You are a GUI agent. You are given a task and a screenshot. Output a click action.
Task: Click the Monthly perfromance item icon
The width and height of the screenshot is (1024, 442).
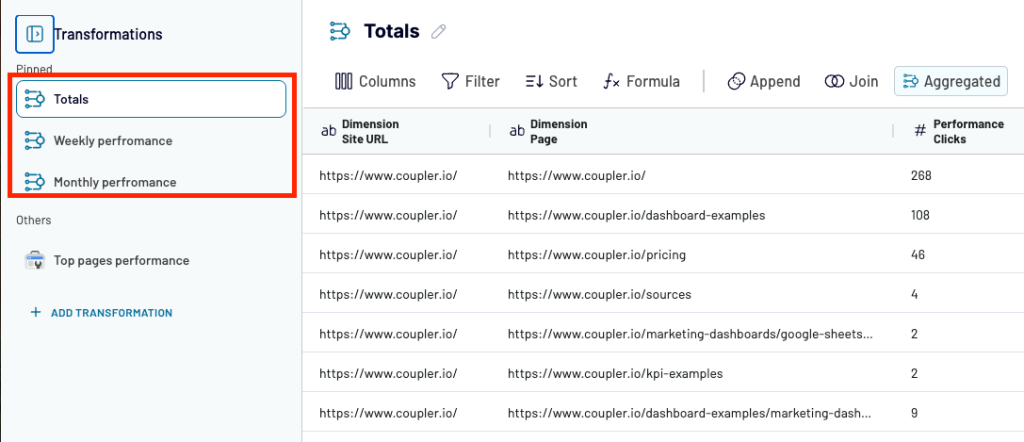pyautogui.click(x=34, y=182)
